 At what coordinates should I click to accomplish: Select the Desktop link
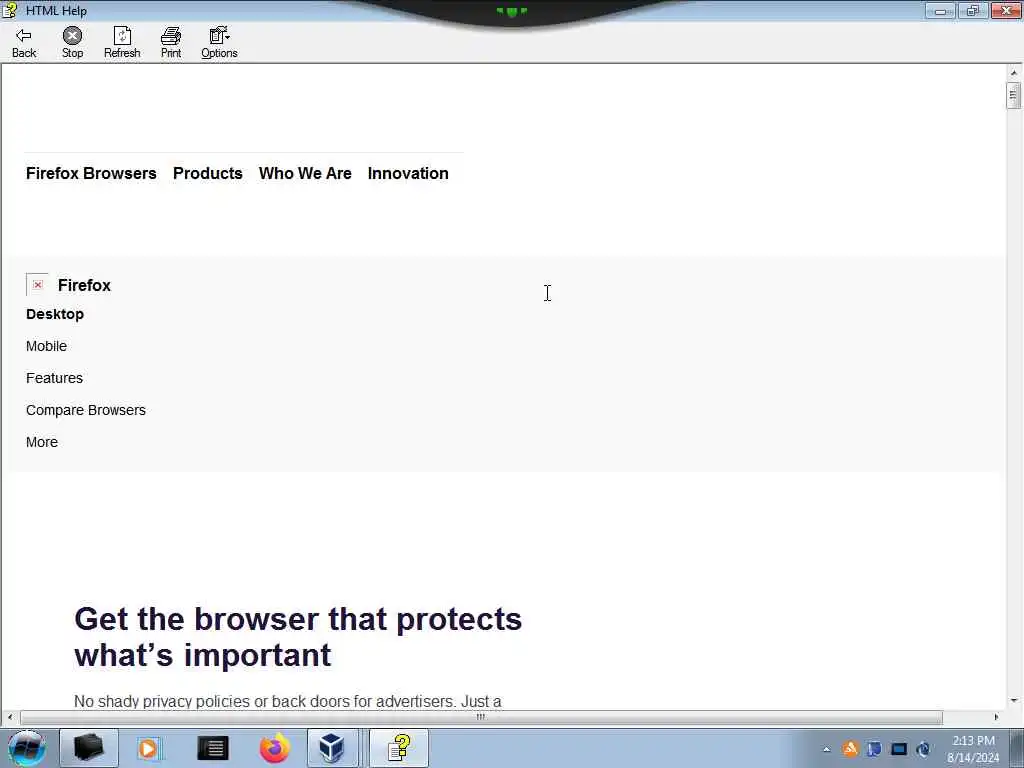coord(55,314)
